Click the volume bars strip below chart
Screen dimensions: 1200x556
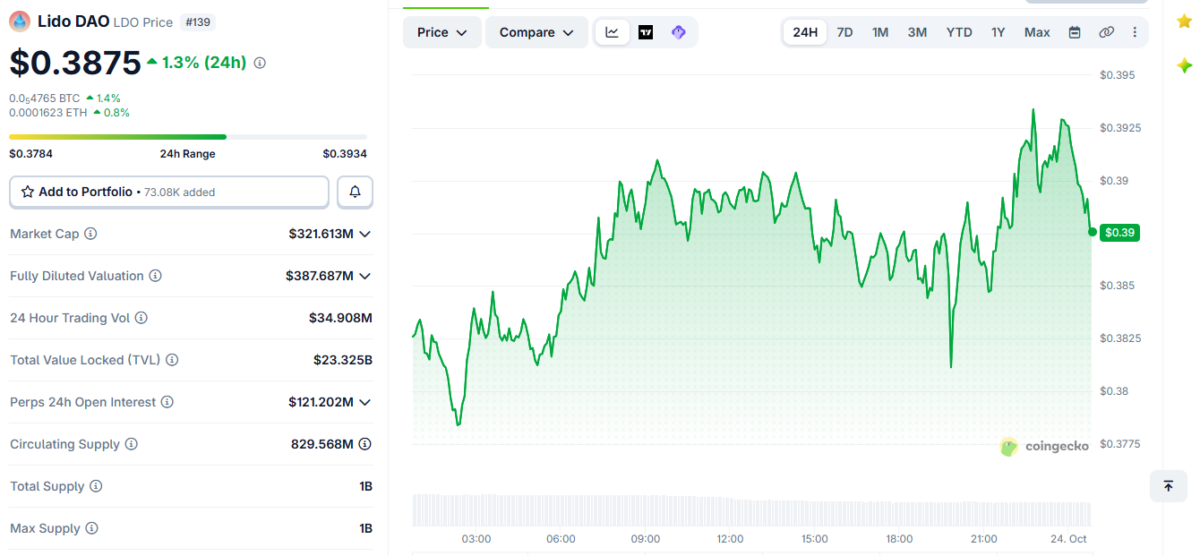click(x=752, y=510)
